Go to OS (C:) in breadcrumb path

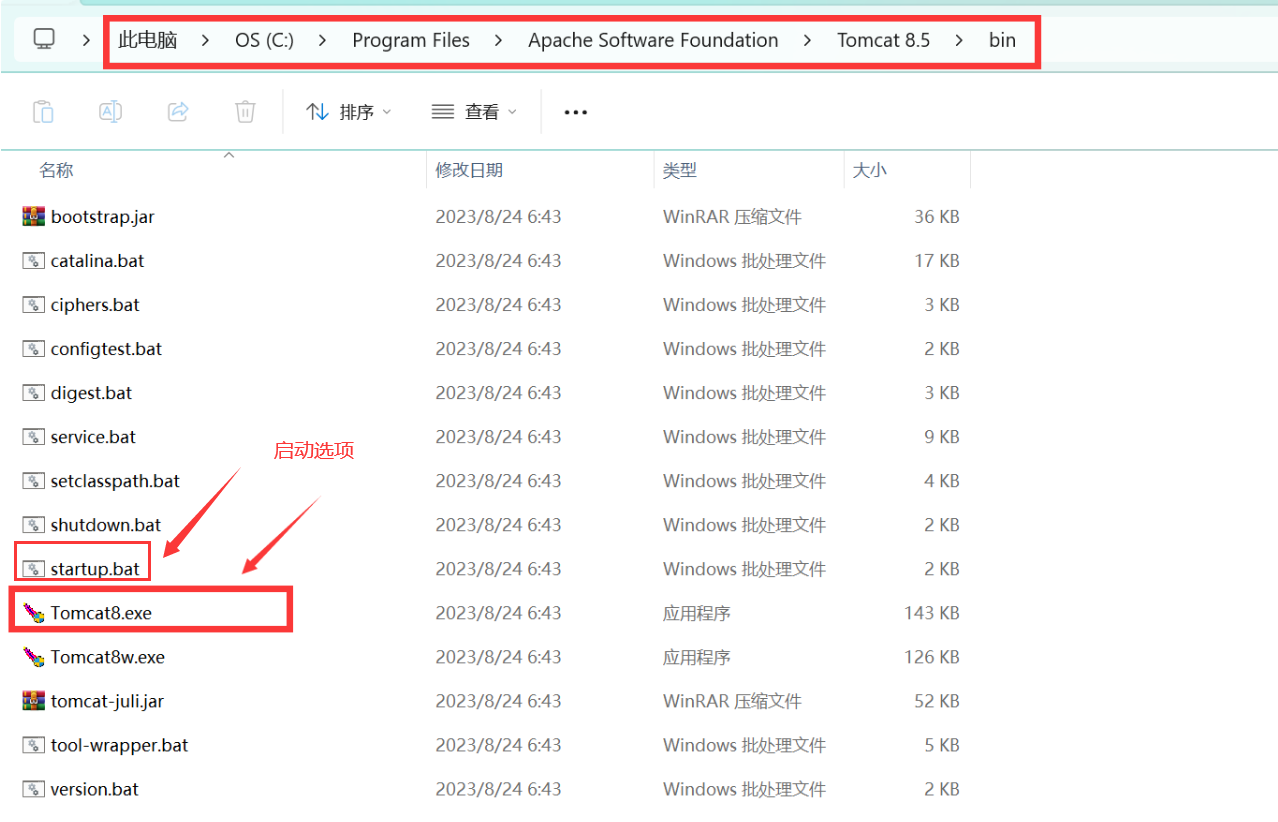click(264, 40)
